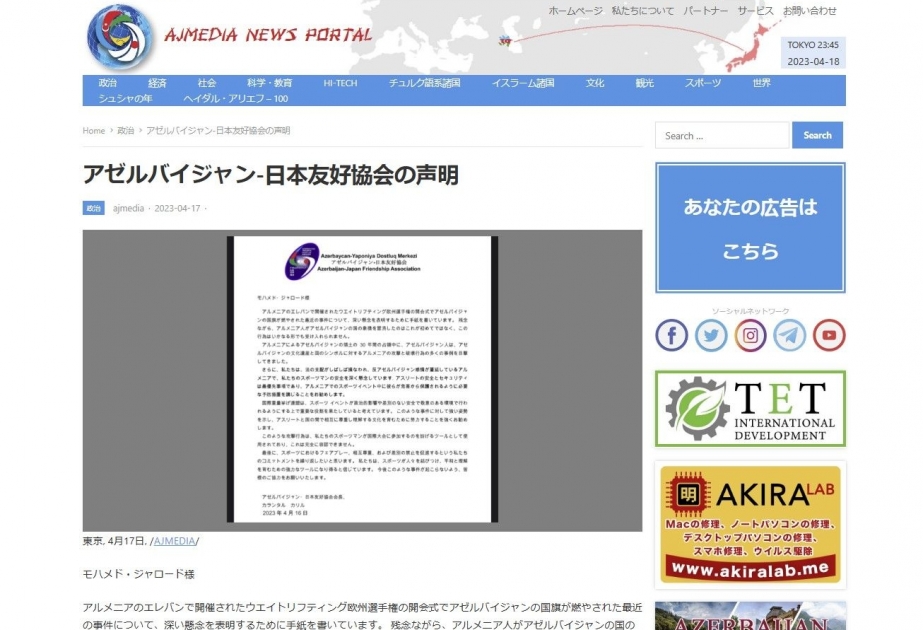This screenshot has width=923, height=630.
Task: Click the blue Search button
Action: click(818, 135)
